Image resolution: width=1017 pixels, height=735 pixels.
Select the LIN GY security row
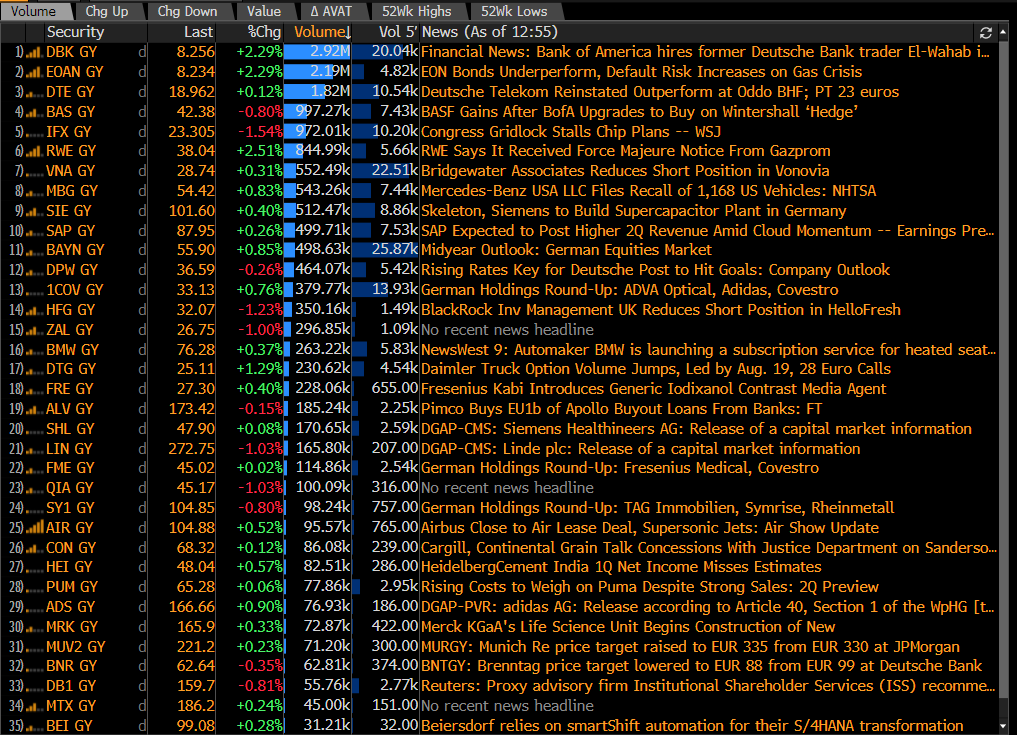pyautogui.click(x=499, y=449)
